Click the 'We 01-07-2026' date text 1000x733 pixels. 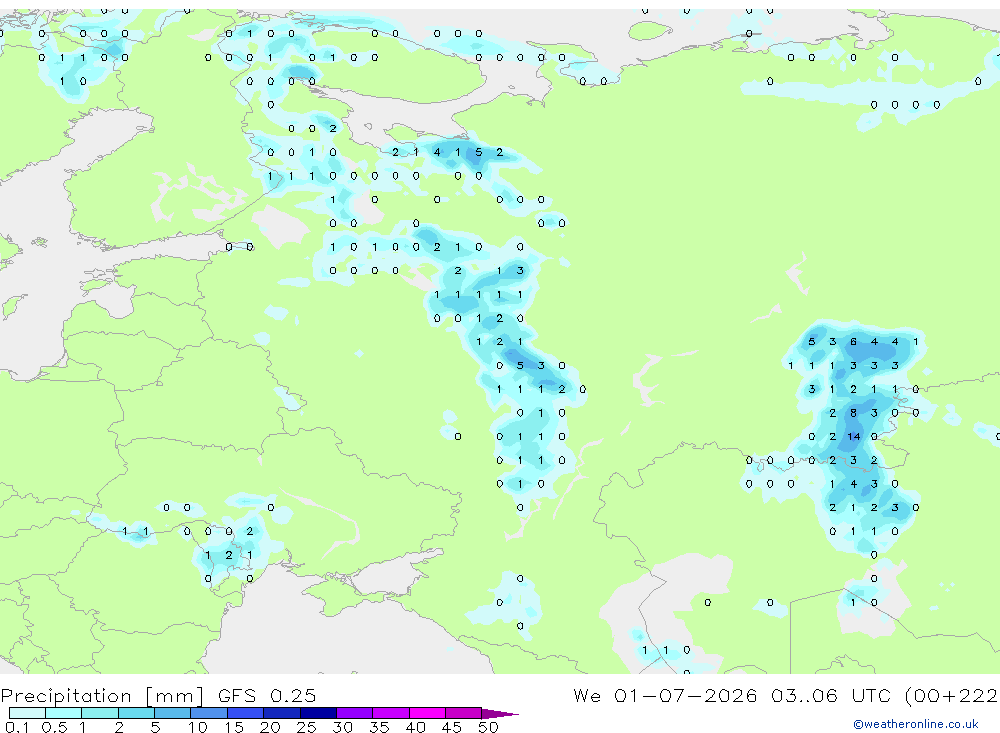click(x=665, y=695)
